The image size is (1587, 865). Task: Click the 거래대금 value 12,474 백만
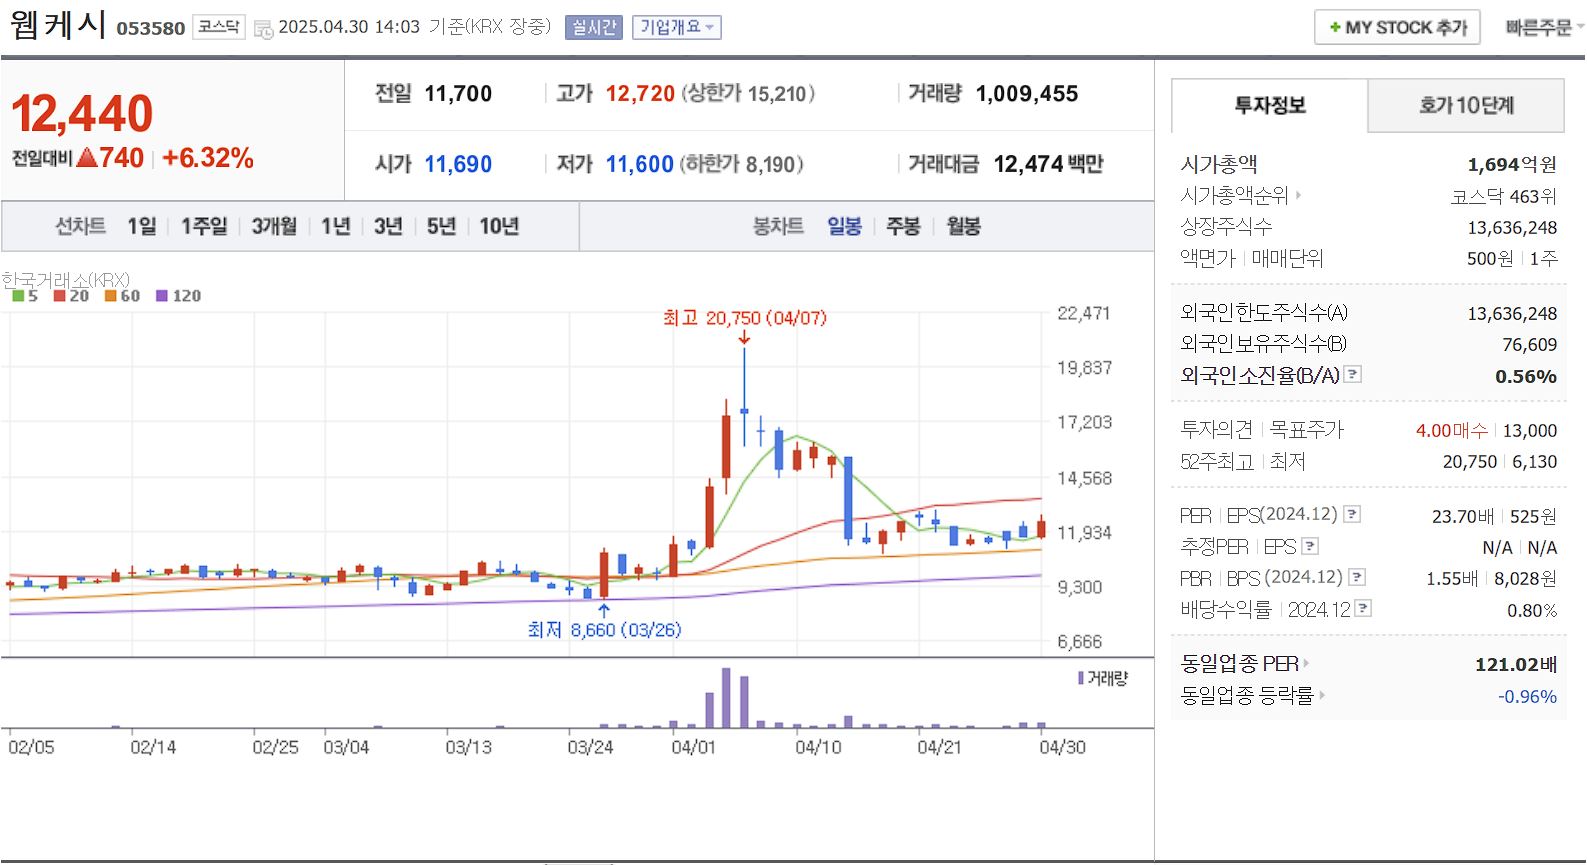click(x=1048, y=164)
